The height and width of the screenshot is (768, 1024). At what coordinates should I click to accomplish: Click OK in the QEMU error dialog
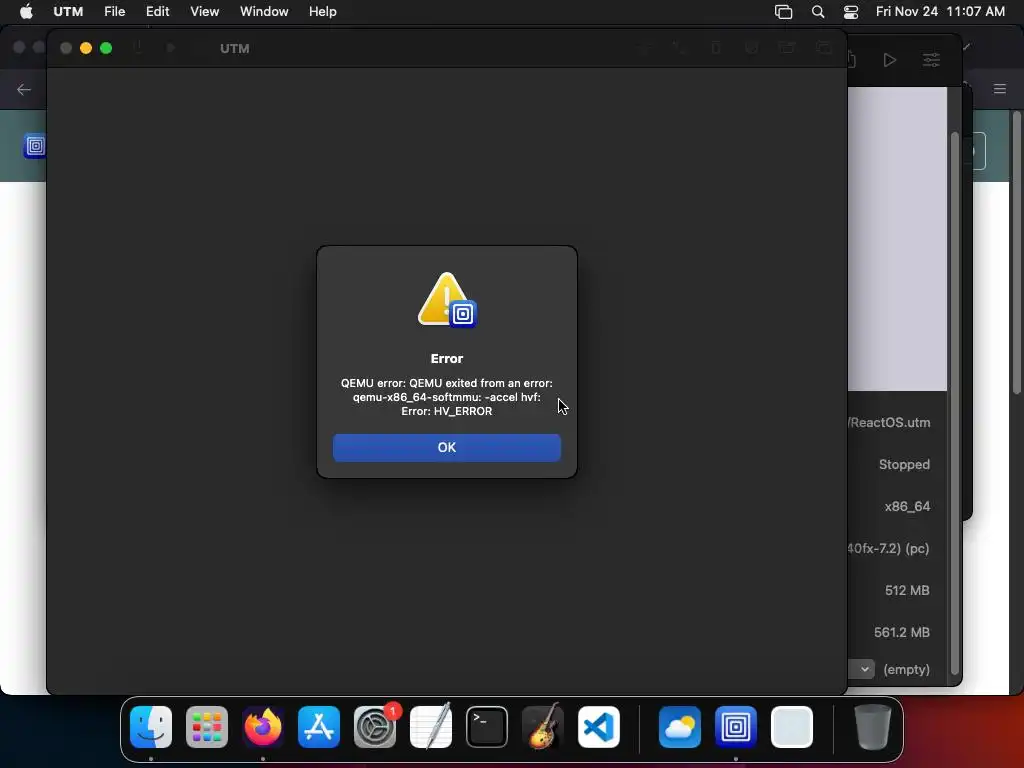tap(447, 447)
